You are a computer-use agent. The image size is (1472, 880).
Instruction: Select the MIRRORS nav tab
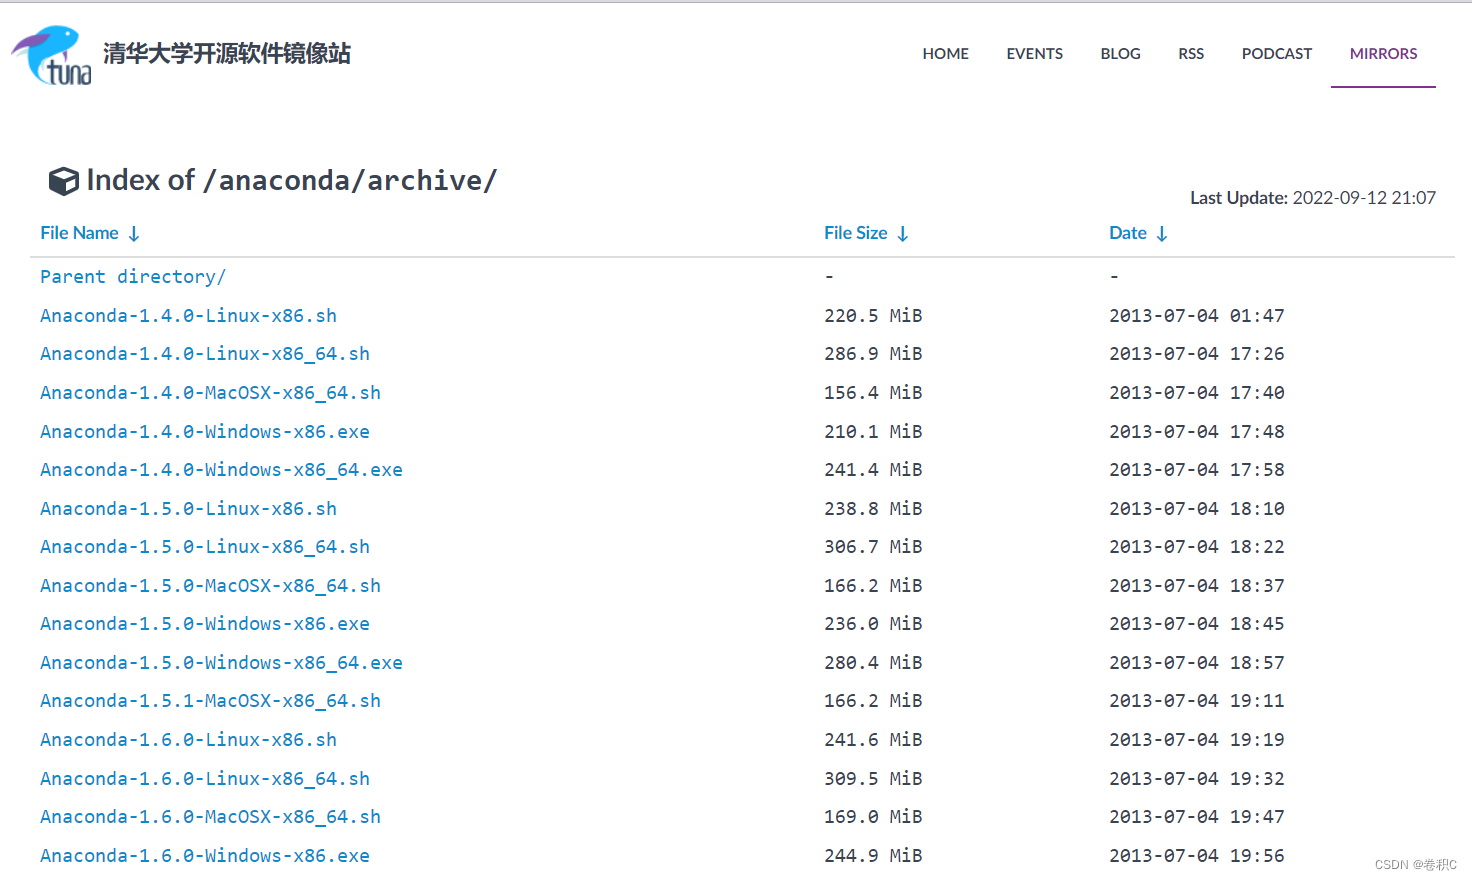1383,54
